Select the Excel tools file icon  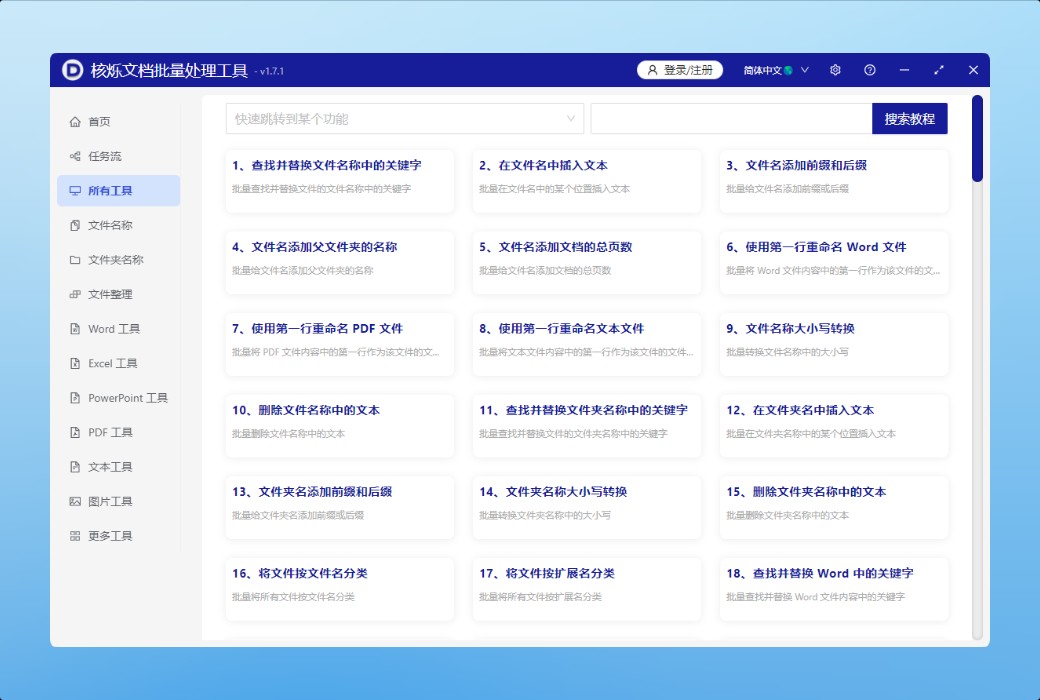75,364
